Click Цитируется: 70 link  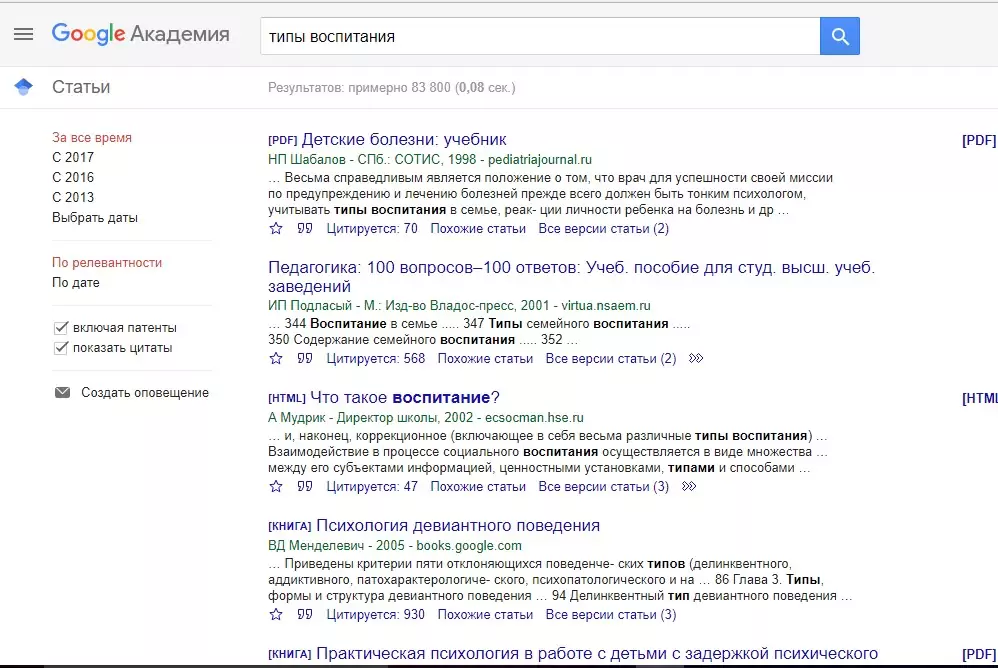click(x=372, y=228)
